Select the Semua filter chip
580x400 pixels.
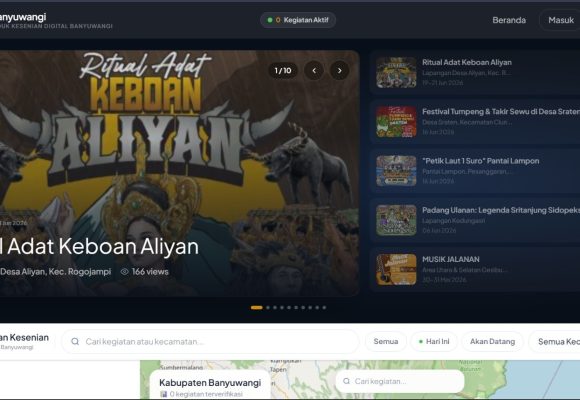click(x=386, y=341)
